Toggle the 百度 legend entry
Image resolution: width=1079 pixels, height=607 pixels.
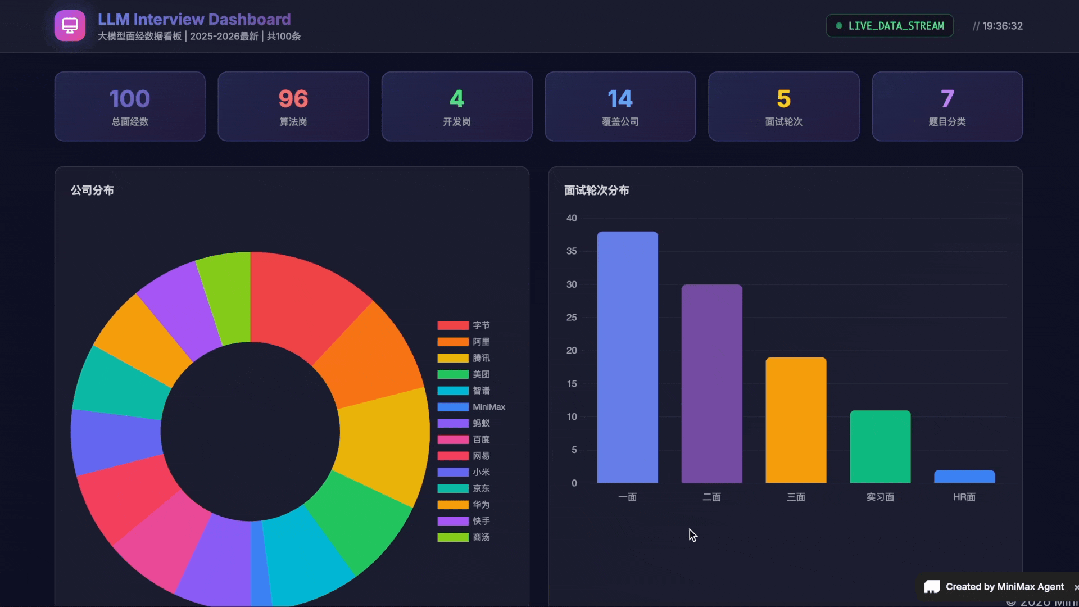(x=464, y=440)
